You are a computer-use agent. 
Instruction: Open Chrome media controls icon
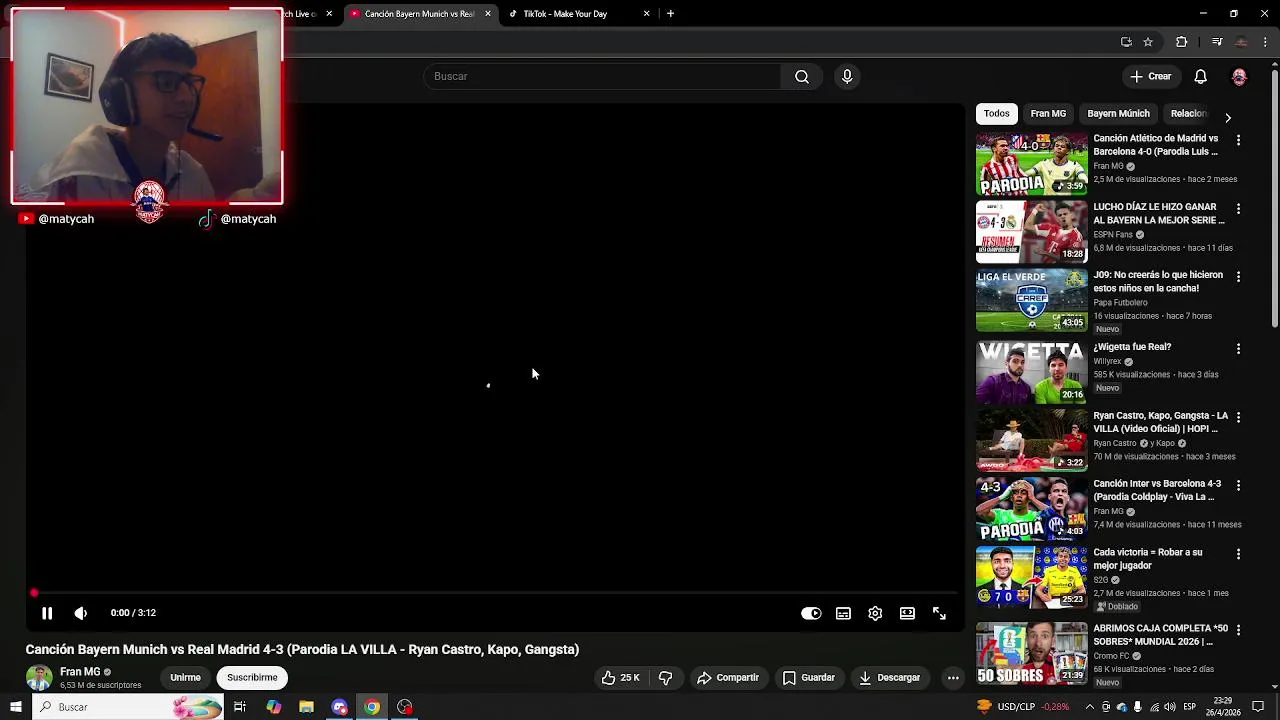1217,42
